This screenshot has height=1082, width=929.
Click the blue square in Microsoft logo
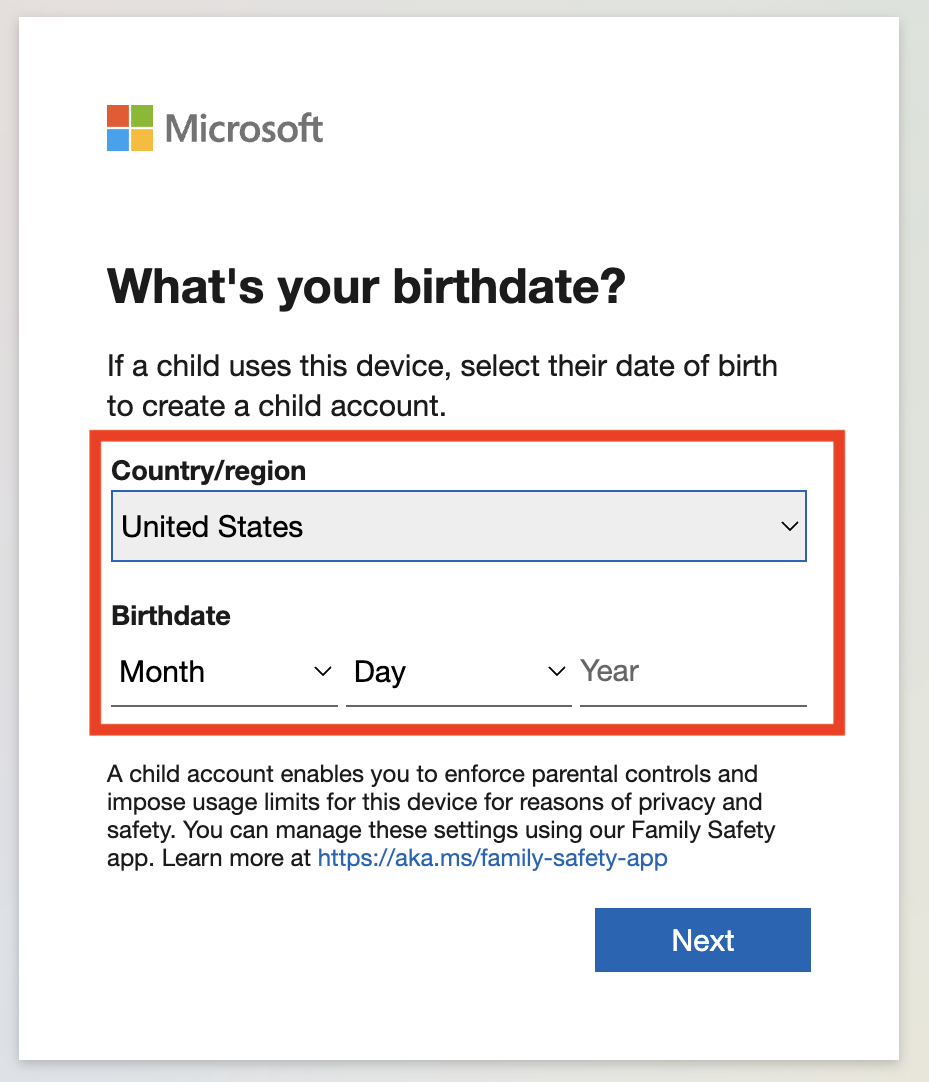click(118, 141)
